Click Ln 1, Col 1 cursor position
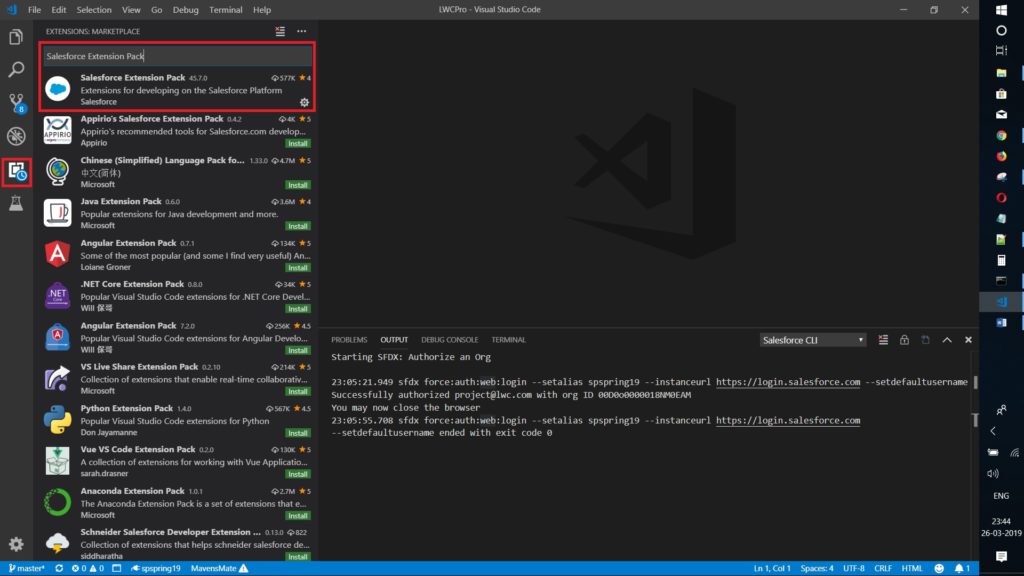1024x576 pixels. point(772,568)
